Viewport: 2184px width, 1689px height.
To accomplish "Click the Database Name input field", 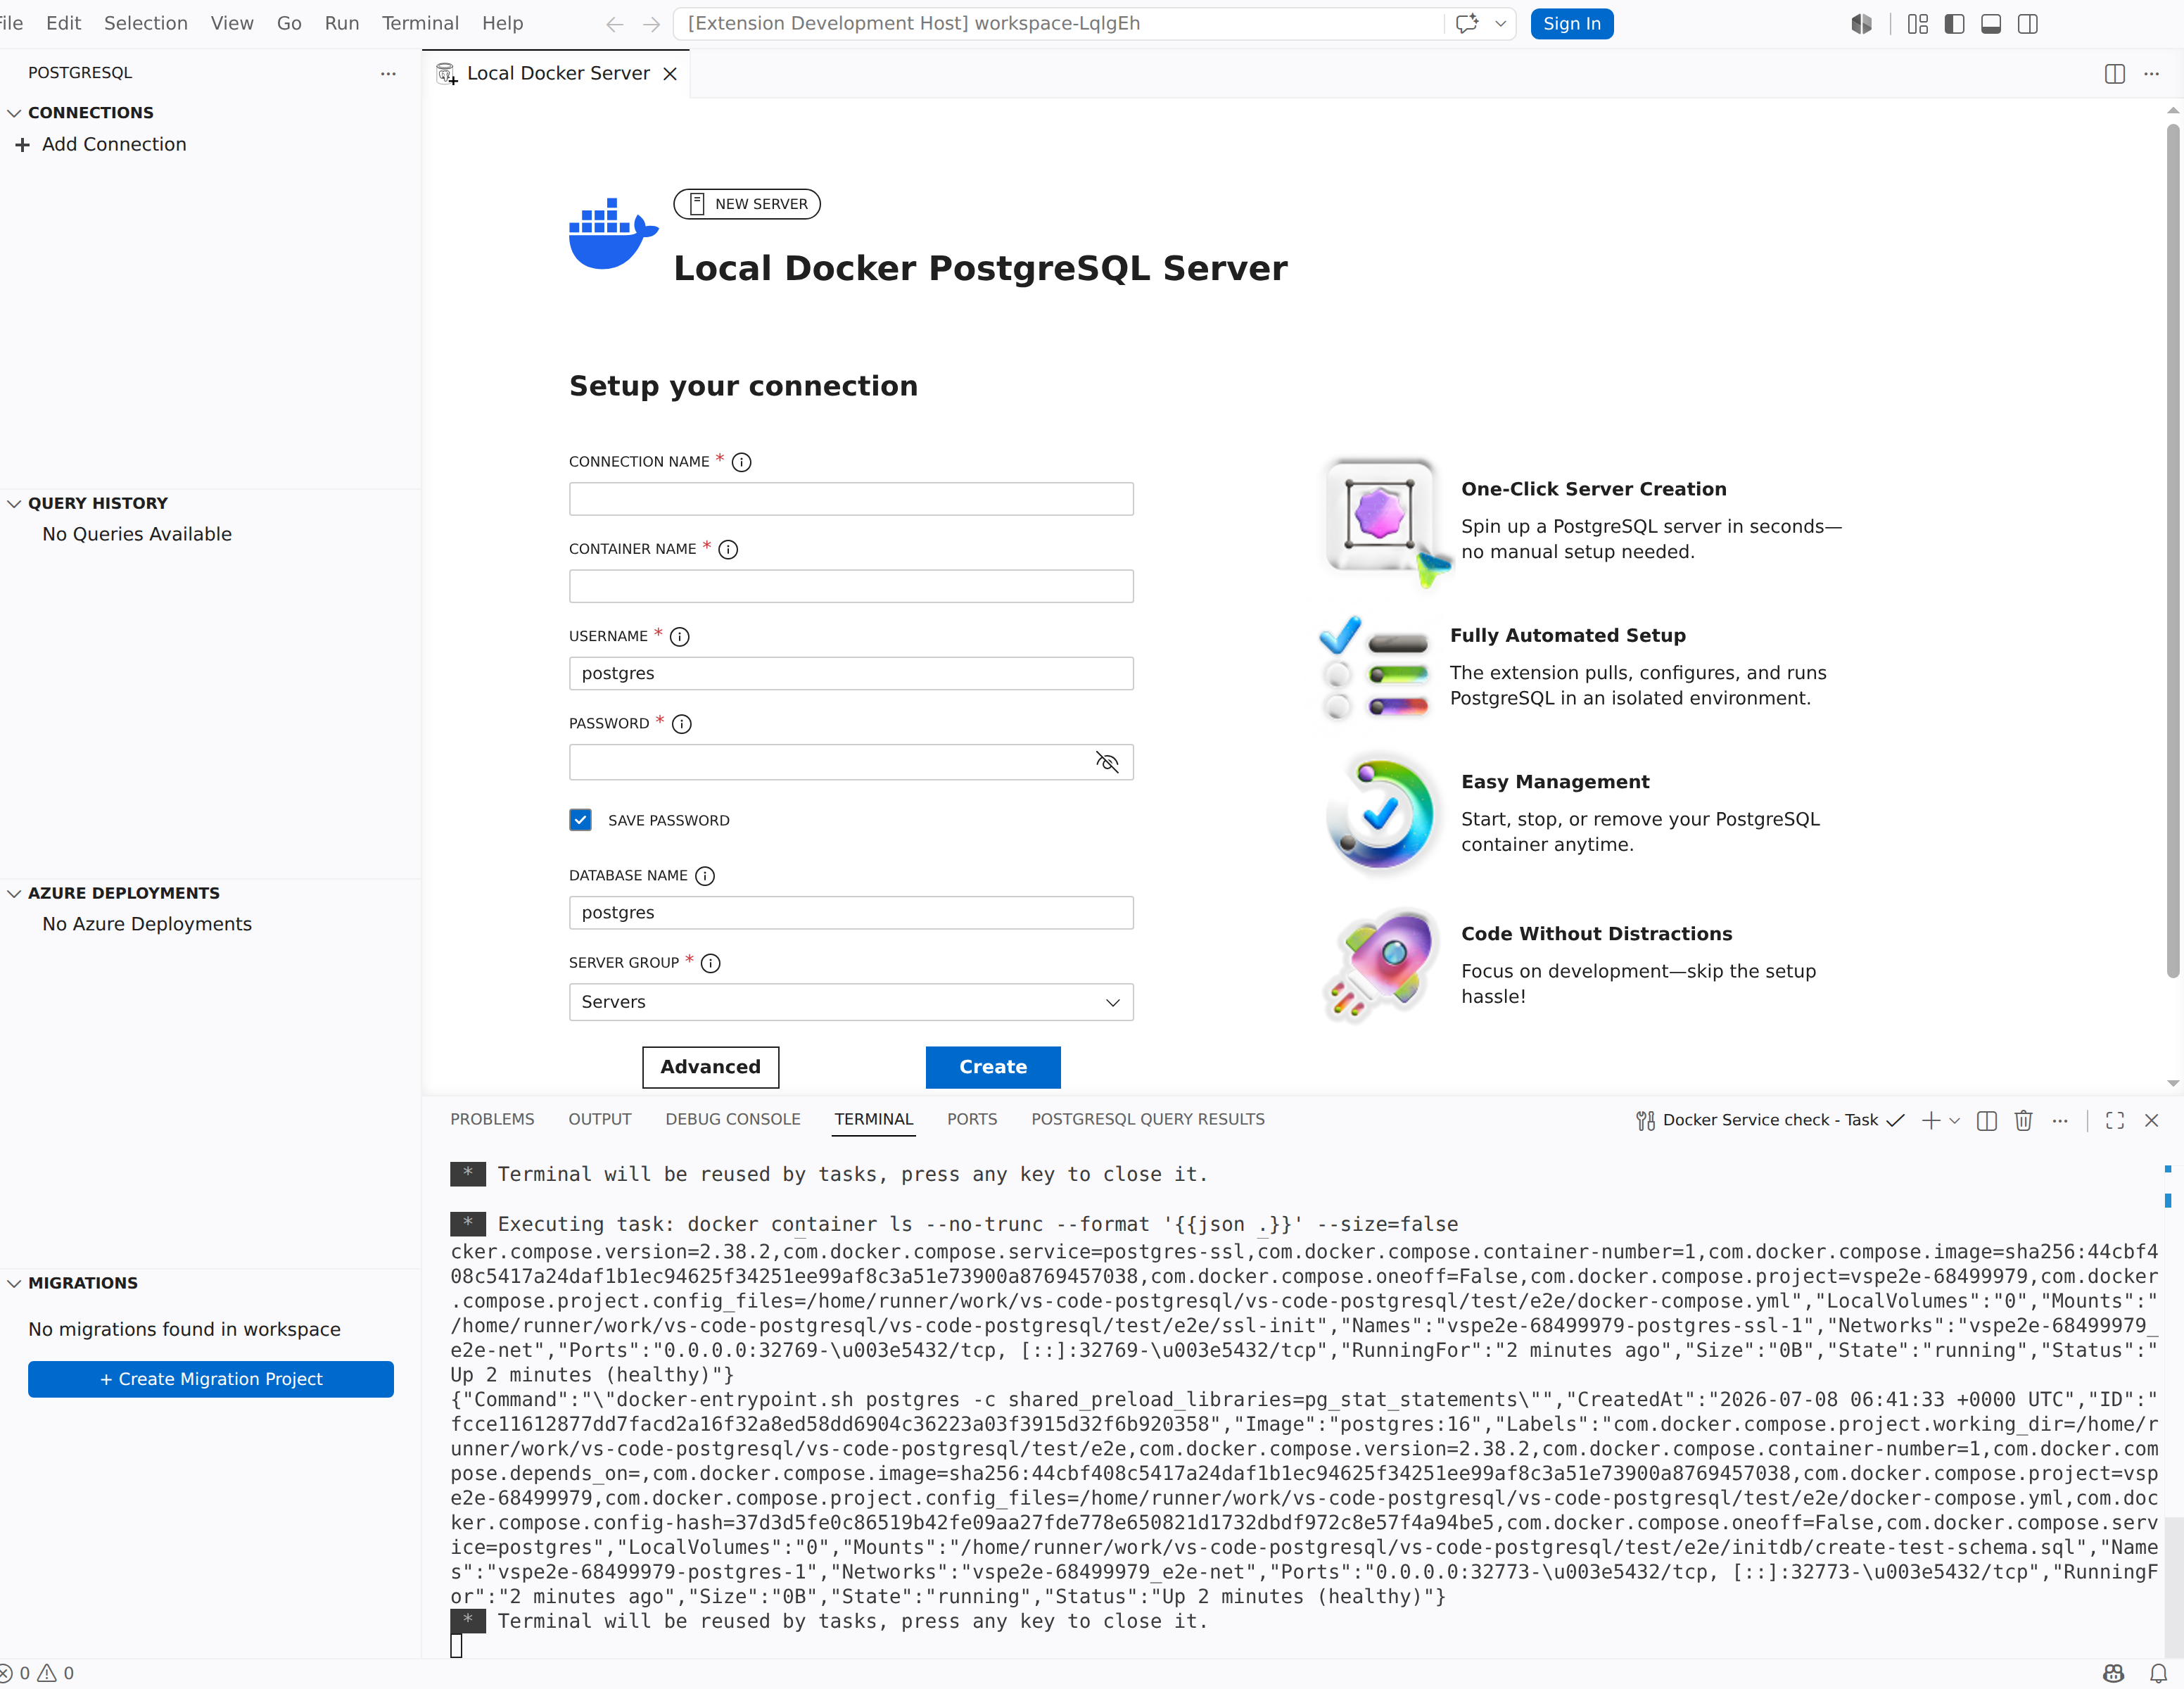I will coord(851,913).
